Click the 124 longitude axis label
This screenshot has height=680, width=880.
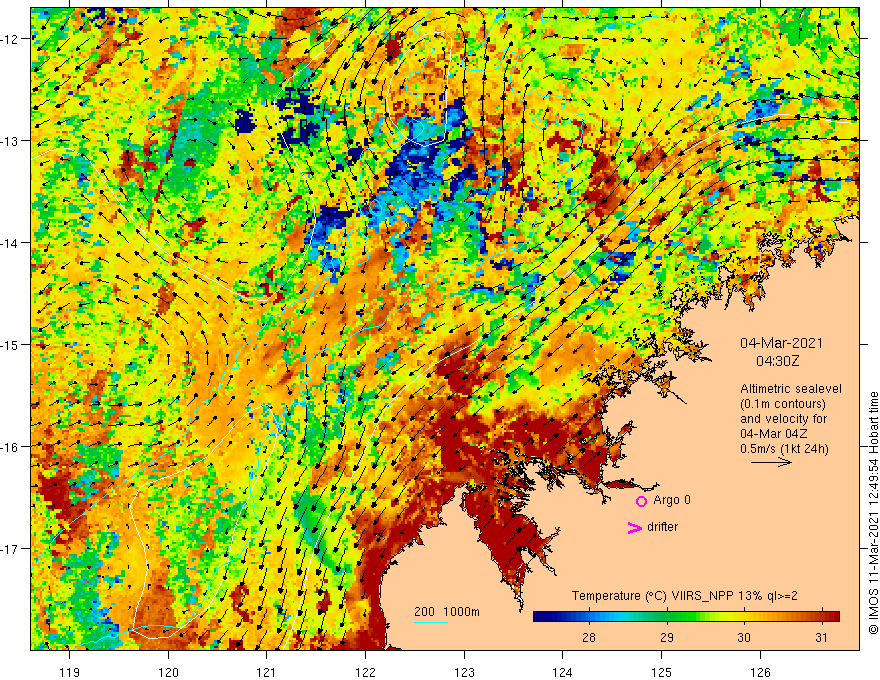563,672
